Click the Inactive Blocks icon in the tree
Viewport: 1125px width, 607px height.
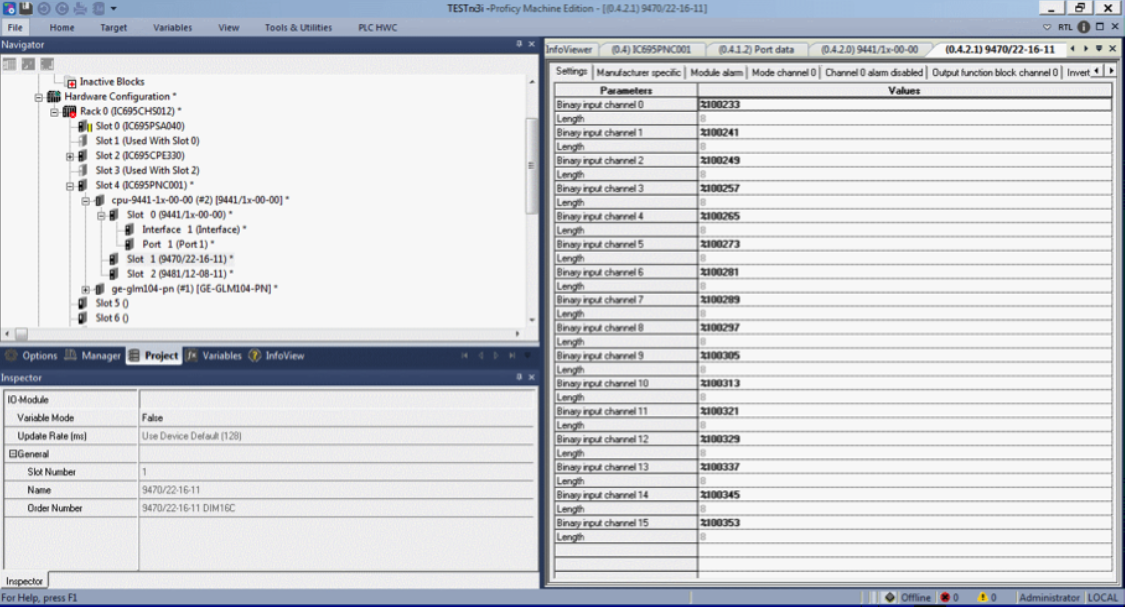pyautogui.click(x=71, y=82)
